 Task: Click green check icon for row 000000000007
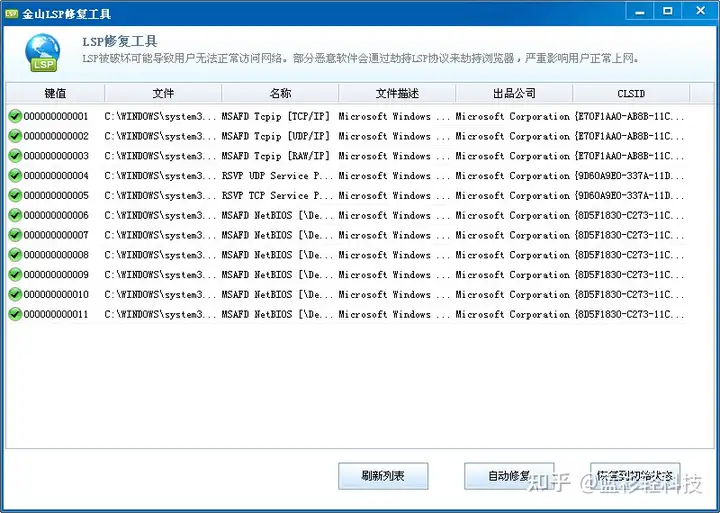click(x=15, y=235)
